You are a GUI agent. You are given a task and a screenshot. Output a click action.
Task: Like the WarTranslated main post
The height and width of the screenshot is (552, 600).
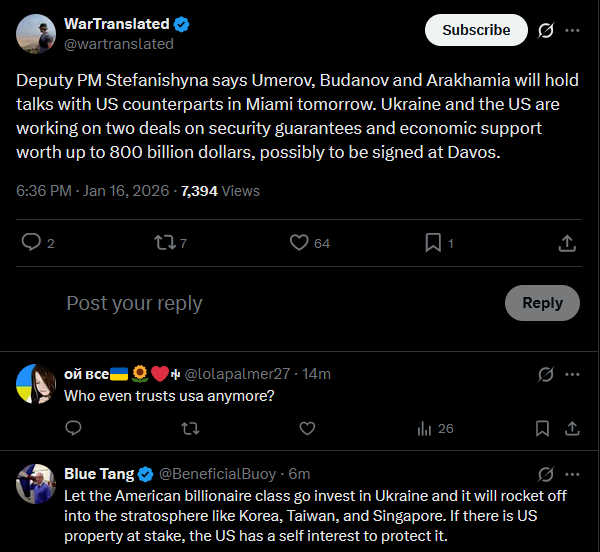299,242
